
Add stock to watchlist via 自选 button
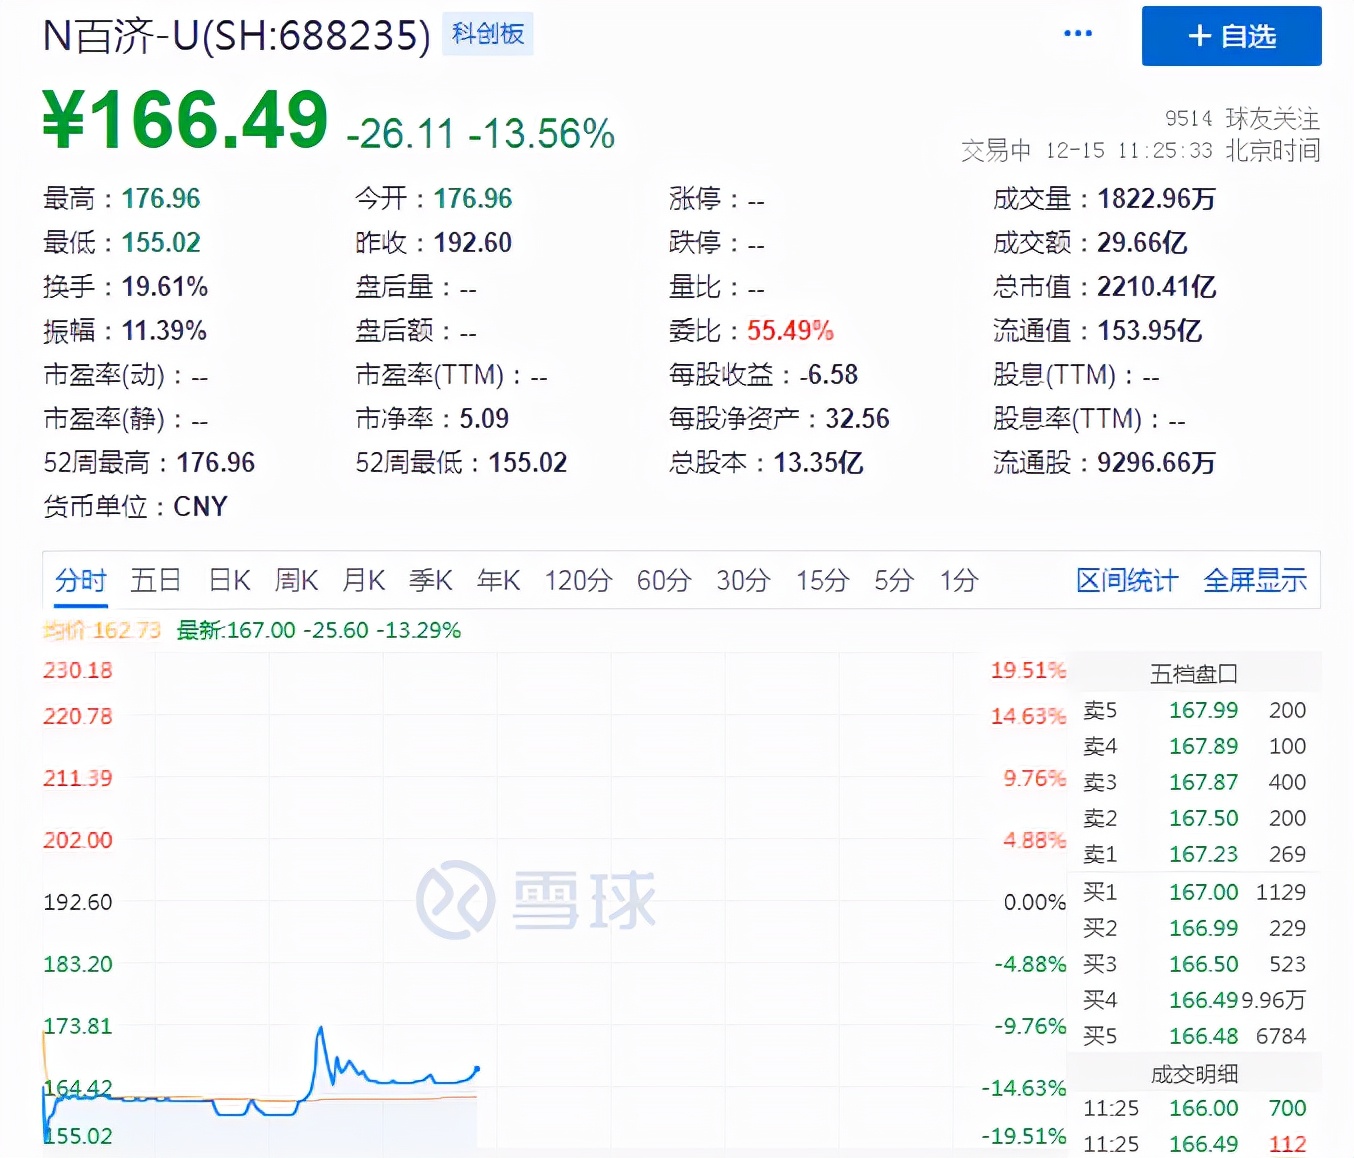tap(1230, 37)
